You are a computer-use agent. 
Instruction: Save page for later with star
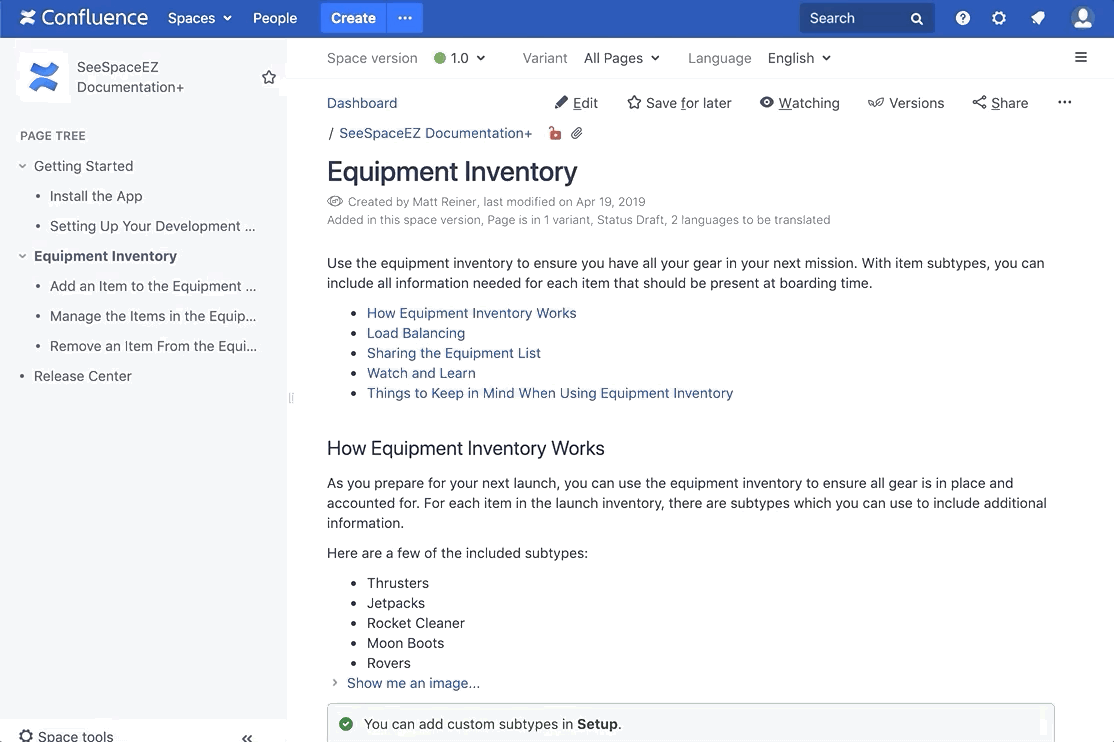coord(679,103)
